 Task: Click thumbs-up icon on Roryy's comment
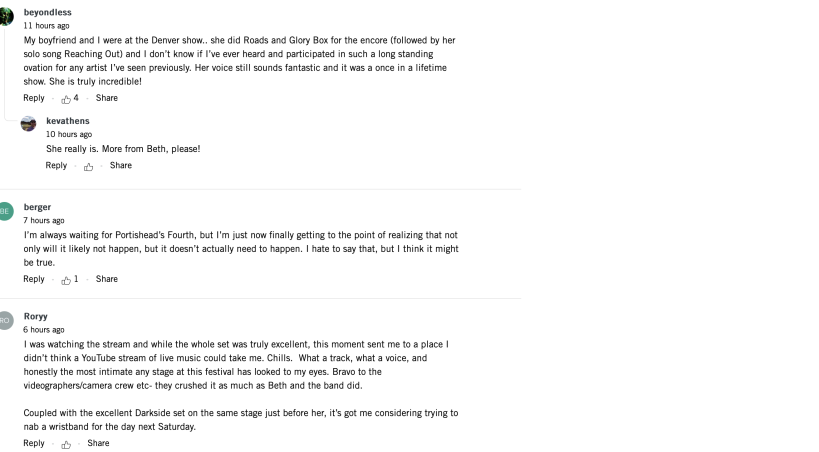pos(66,443)
